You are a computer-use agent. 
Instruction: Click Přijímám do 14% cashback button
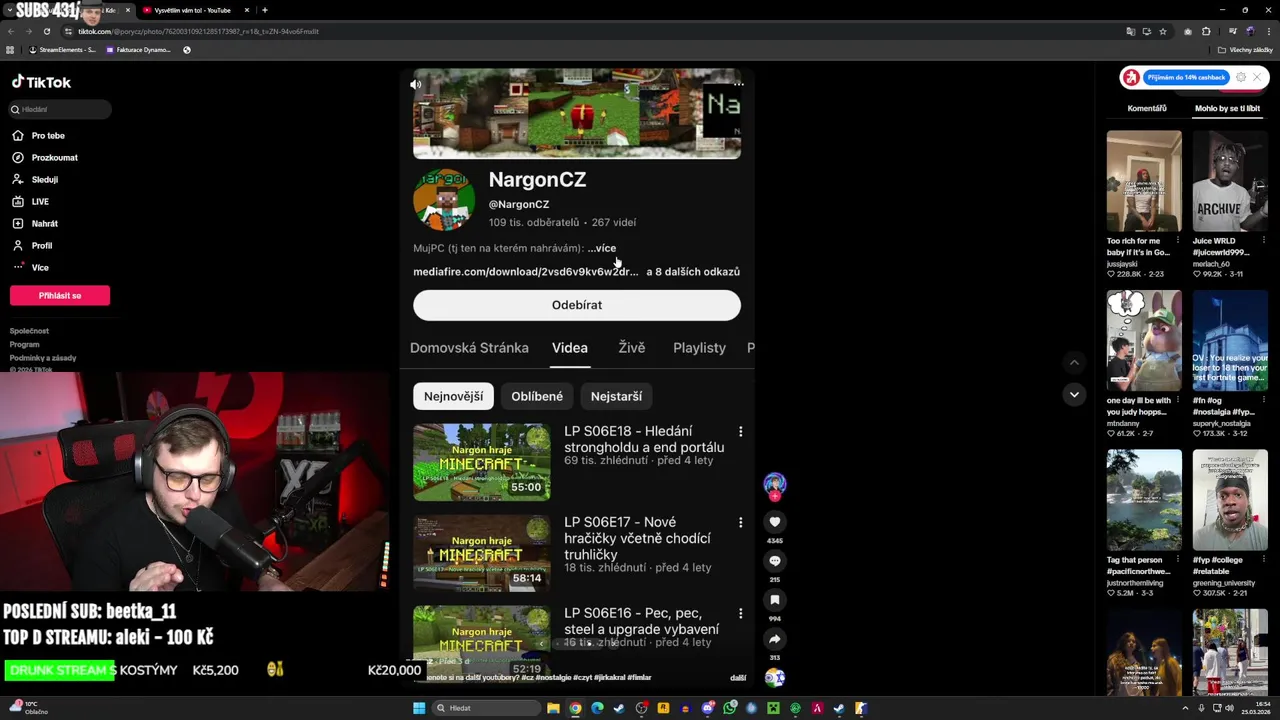tap(1186, 77)
